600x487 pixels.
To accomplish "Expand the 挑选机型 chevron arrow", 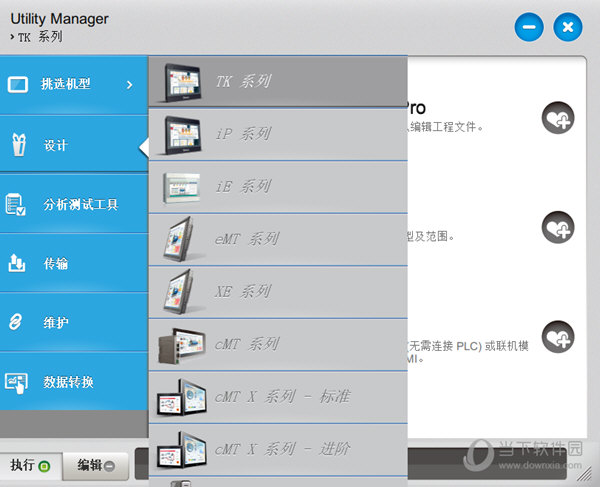I will (x=130, y=85).
